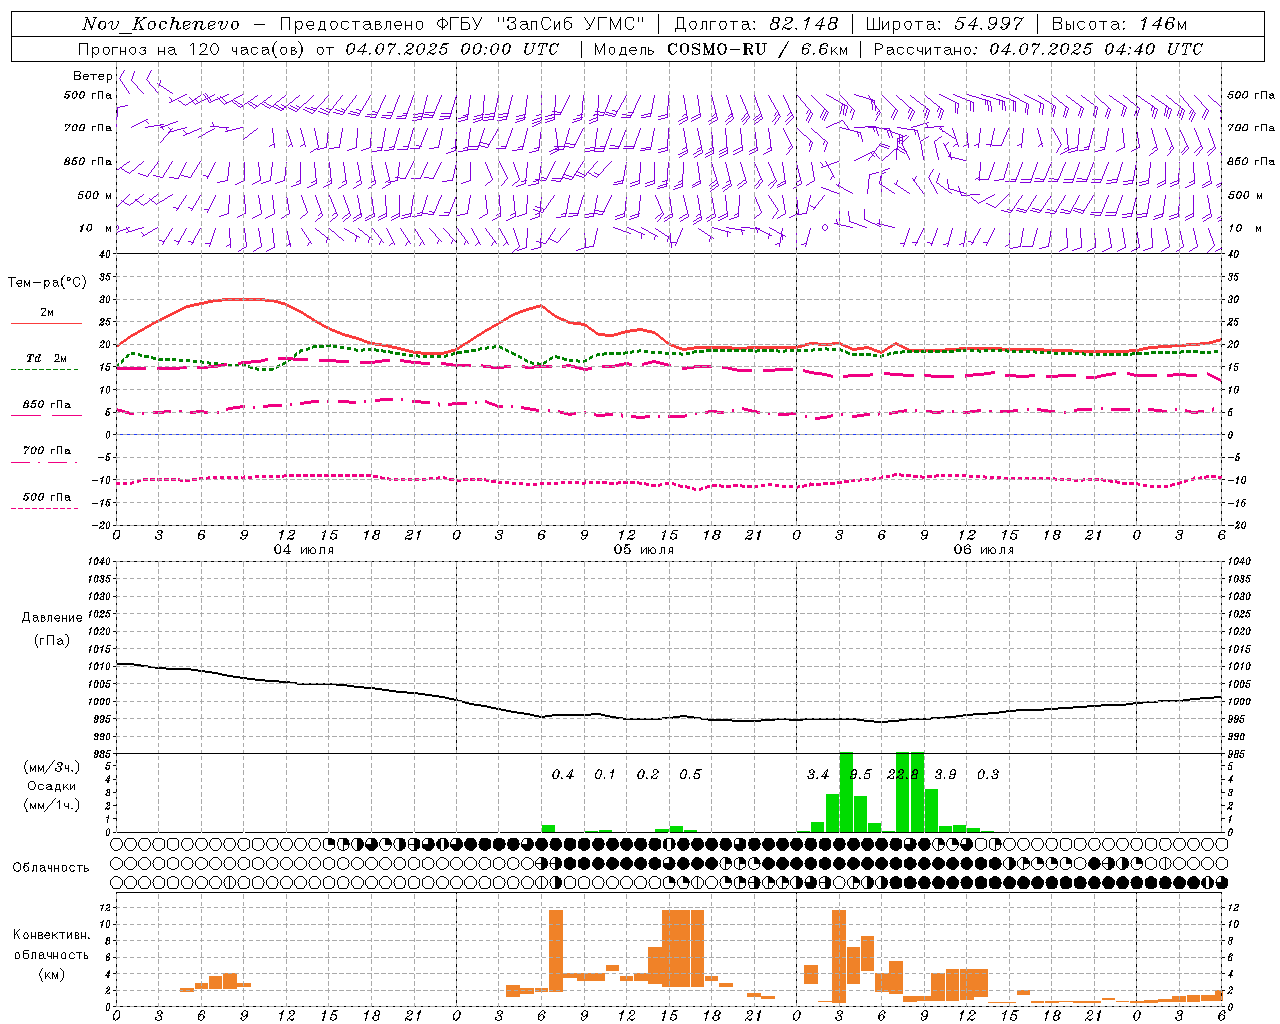This screenshot has width=1280, height=1024.
Task: Click the forecast length text "Прогноз на 120 часа(ов)"
Action: tap(193, 49)
